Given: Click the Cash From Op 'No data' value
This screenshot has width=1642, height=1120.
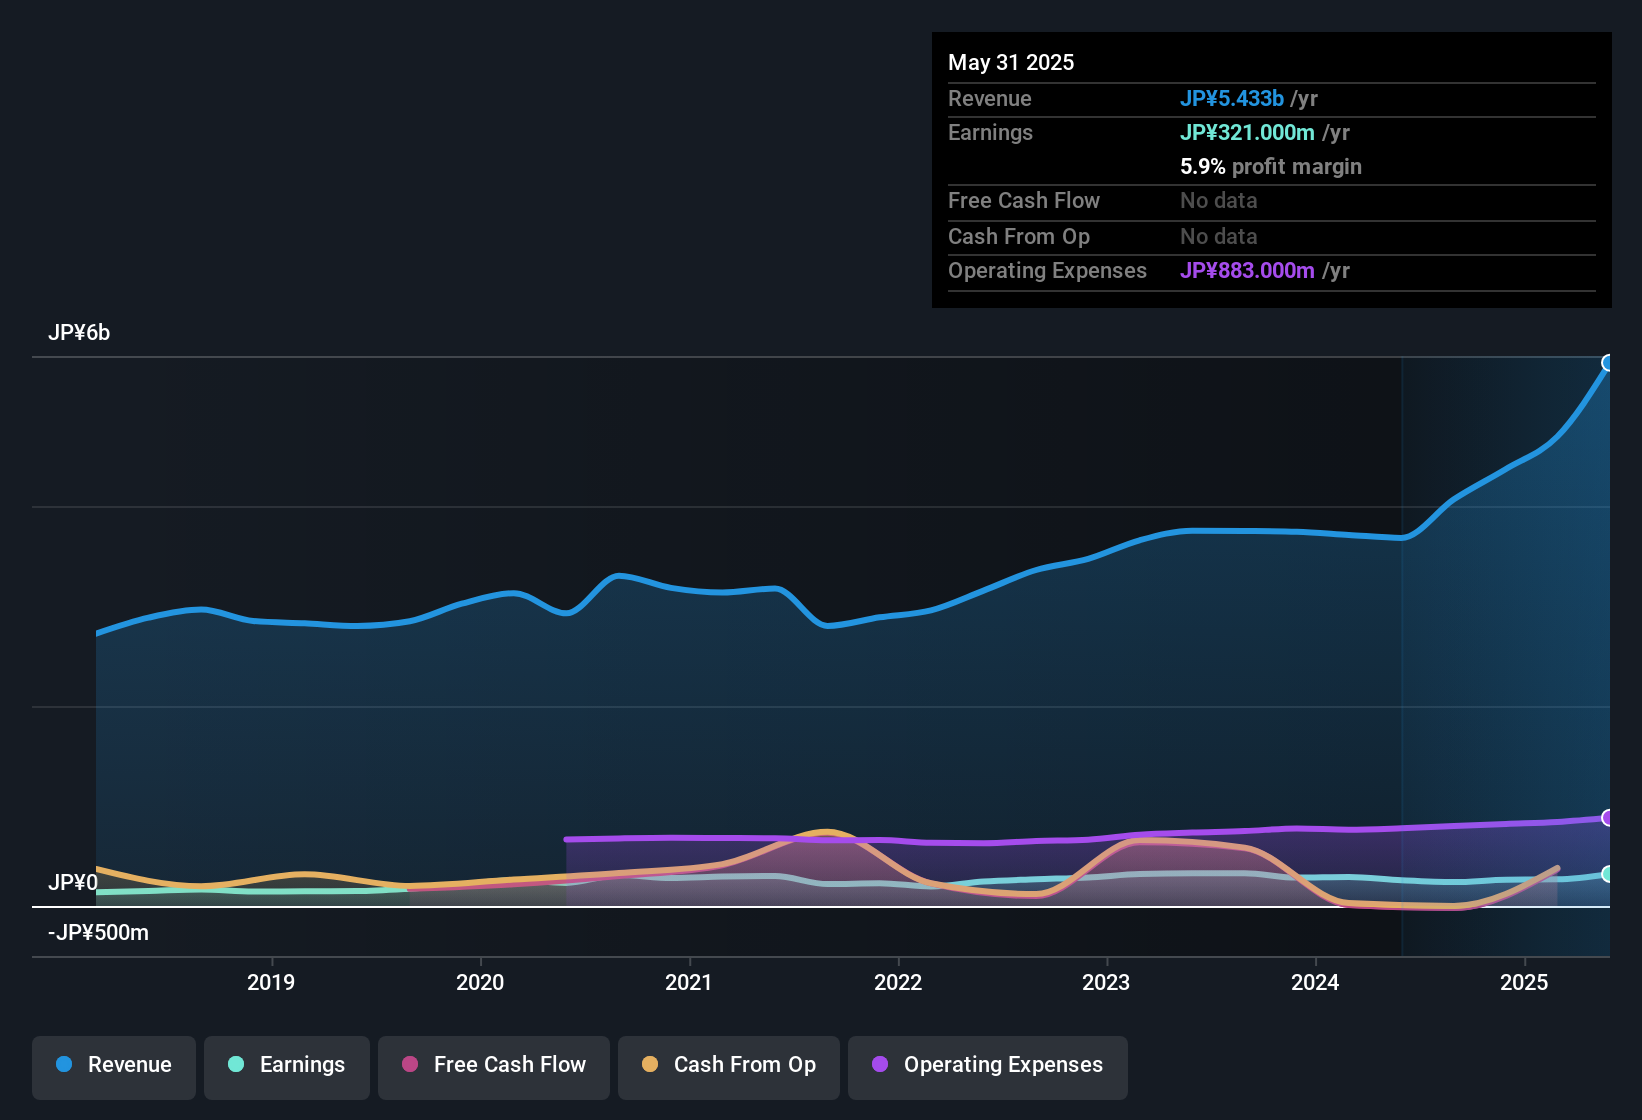Looking at the screenshot, I should pos(1219,237).
